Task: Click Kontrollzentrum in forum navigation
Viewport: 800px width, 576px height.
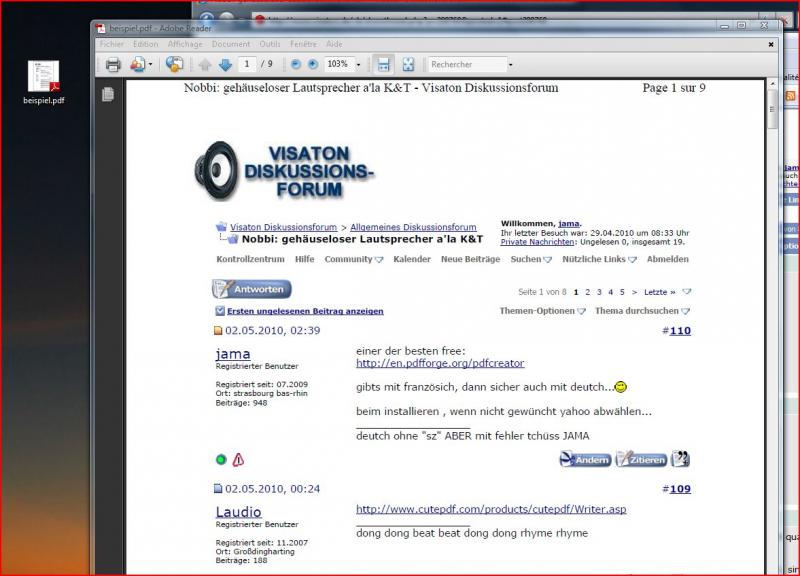Action: (251, 259)
